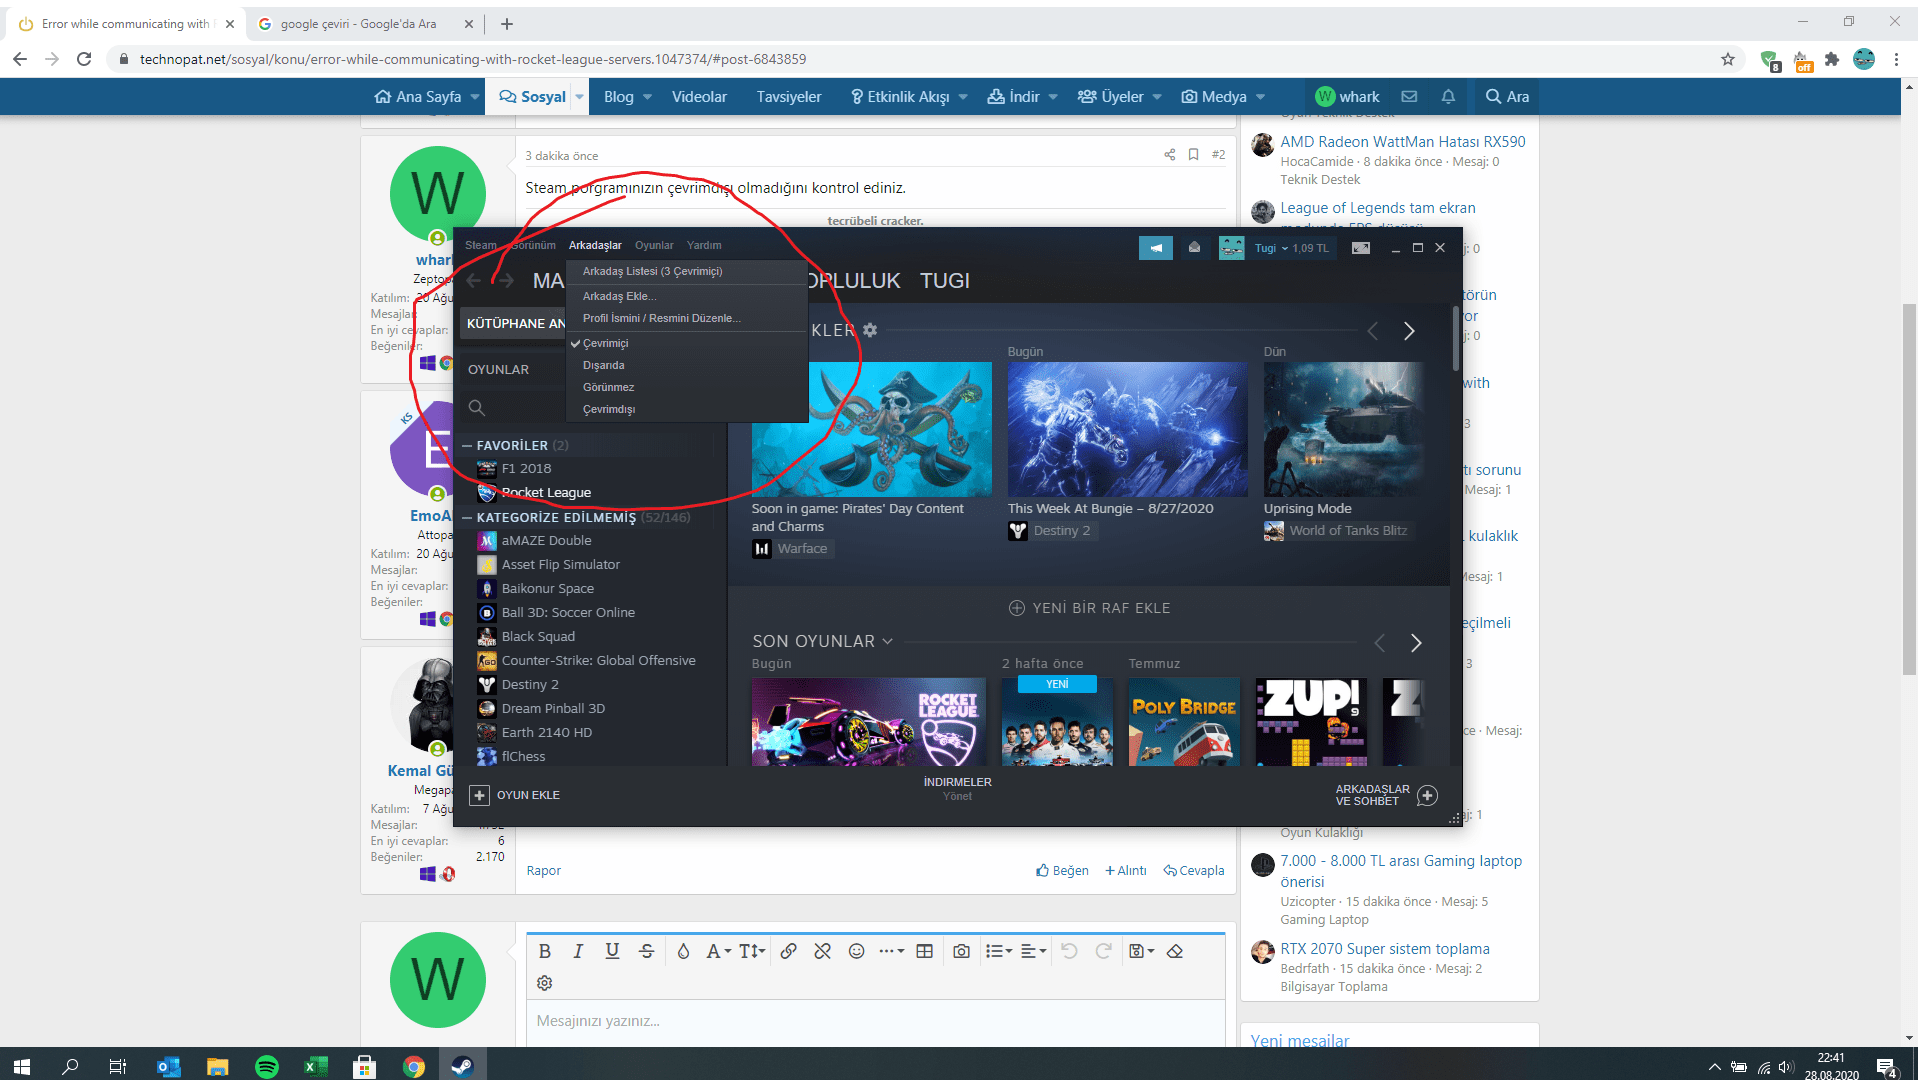Open text color droplet picker
Viewport: 1920px width, 1080px height.
(683, 951)
